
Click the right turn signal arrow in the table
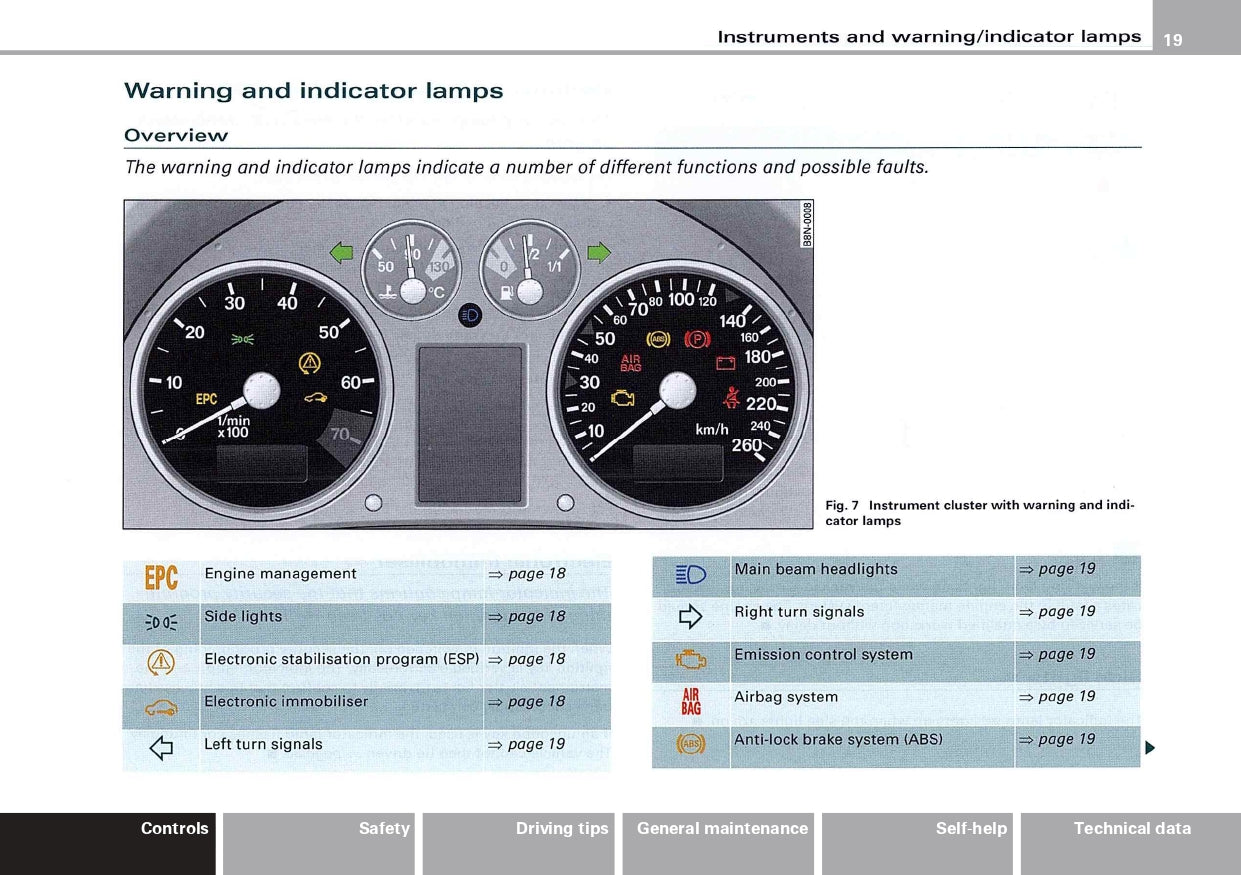pos(691,617)
